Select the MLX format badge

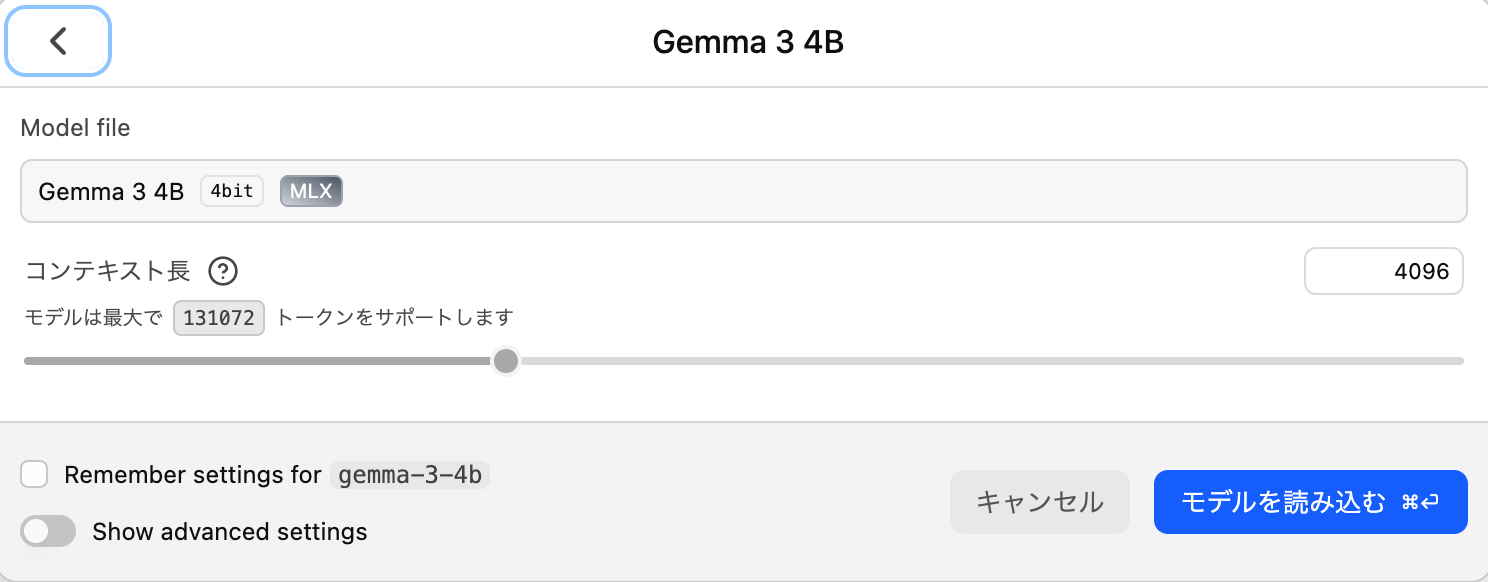click(x=310, y=191)
